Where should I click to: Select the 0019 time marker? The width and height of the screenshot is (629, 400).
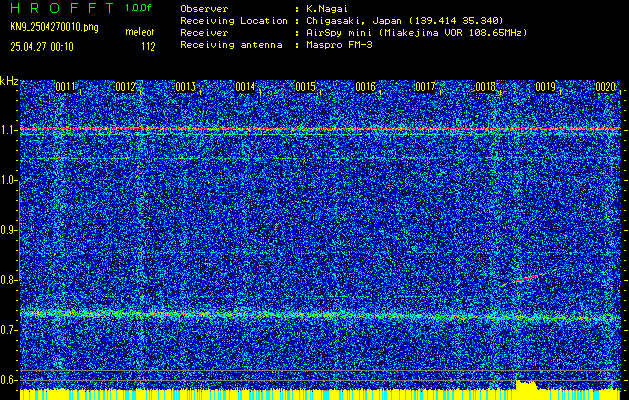click(546, 87)
